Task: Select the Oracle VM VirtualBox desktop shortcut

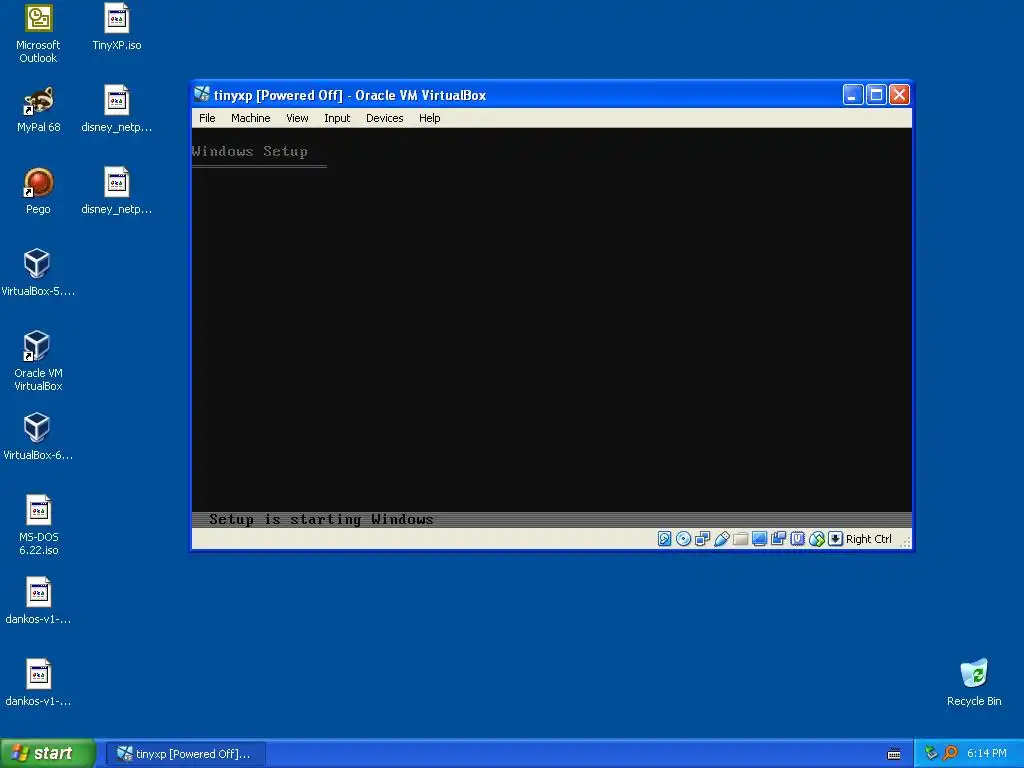Action: [x=38, y=360]
